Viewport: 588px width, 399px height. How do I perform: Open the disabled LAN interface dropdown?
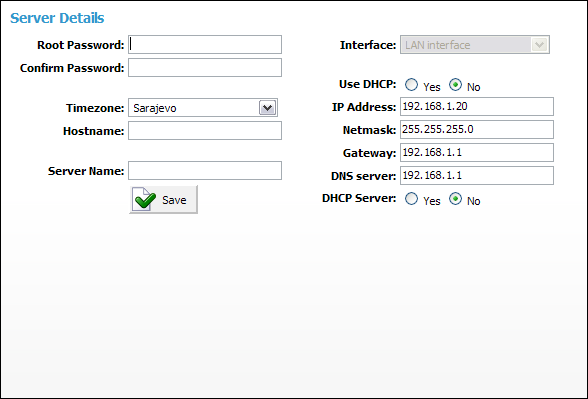click(x=475, y=45)
